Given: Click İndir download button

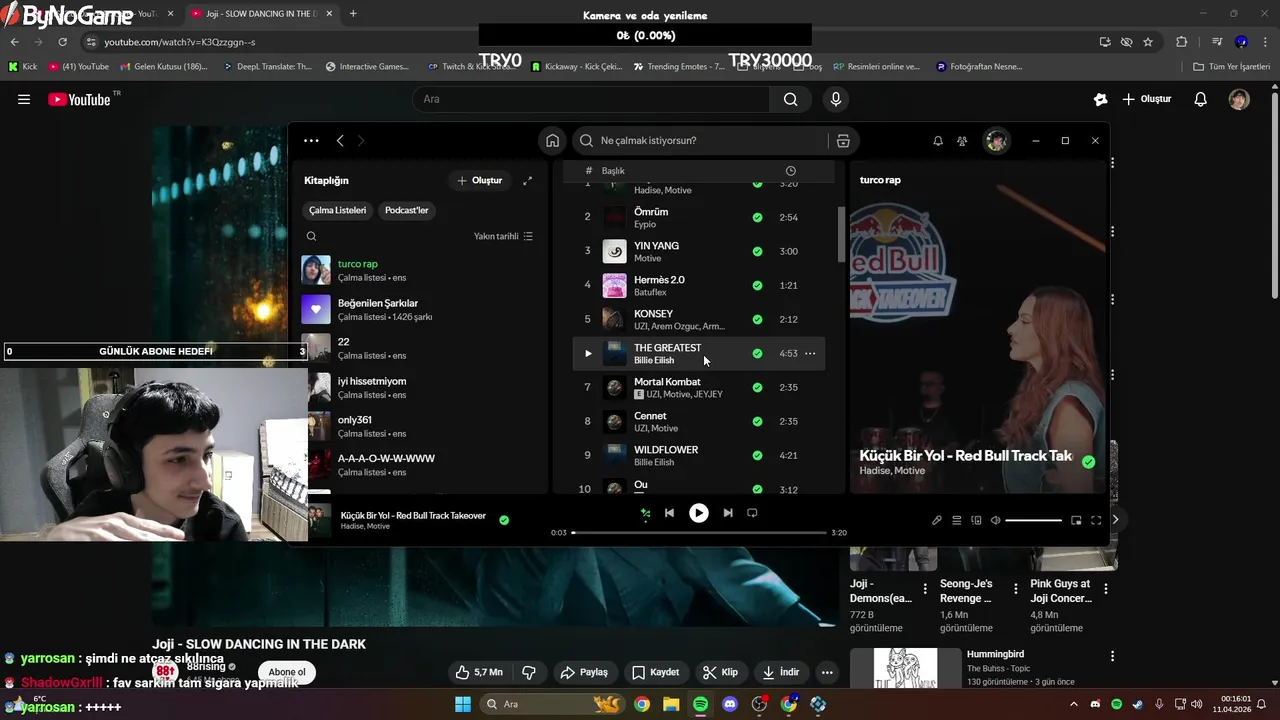Looking at the screenshot, I should [781, 672].
